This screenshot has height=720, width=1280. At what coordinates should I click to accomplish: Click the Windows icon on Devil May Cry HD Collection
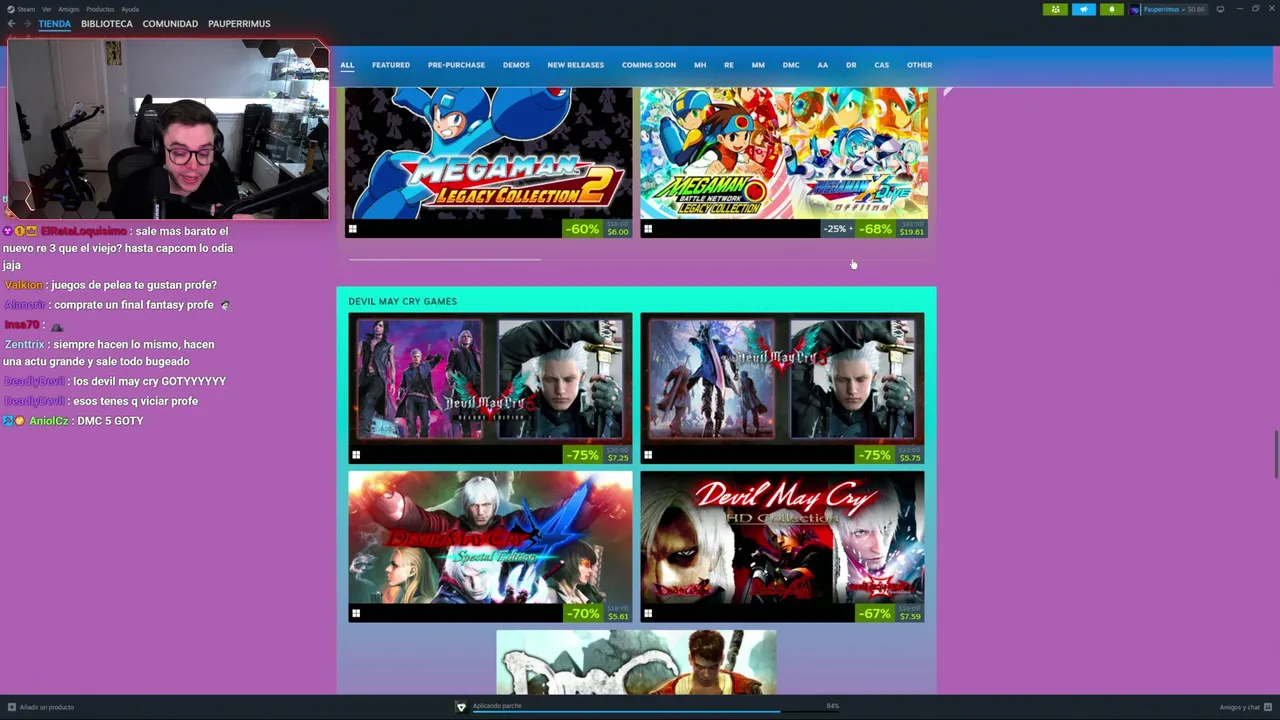click(x=648, y=614)
